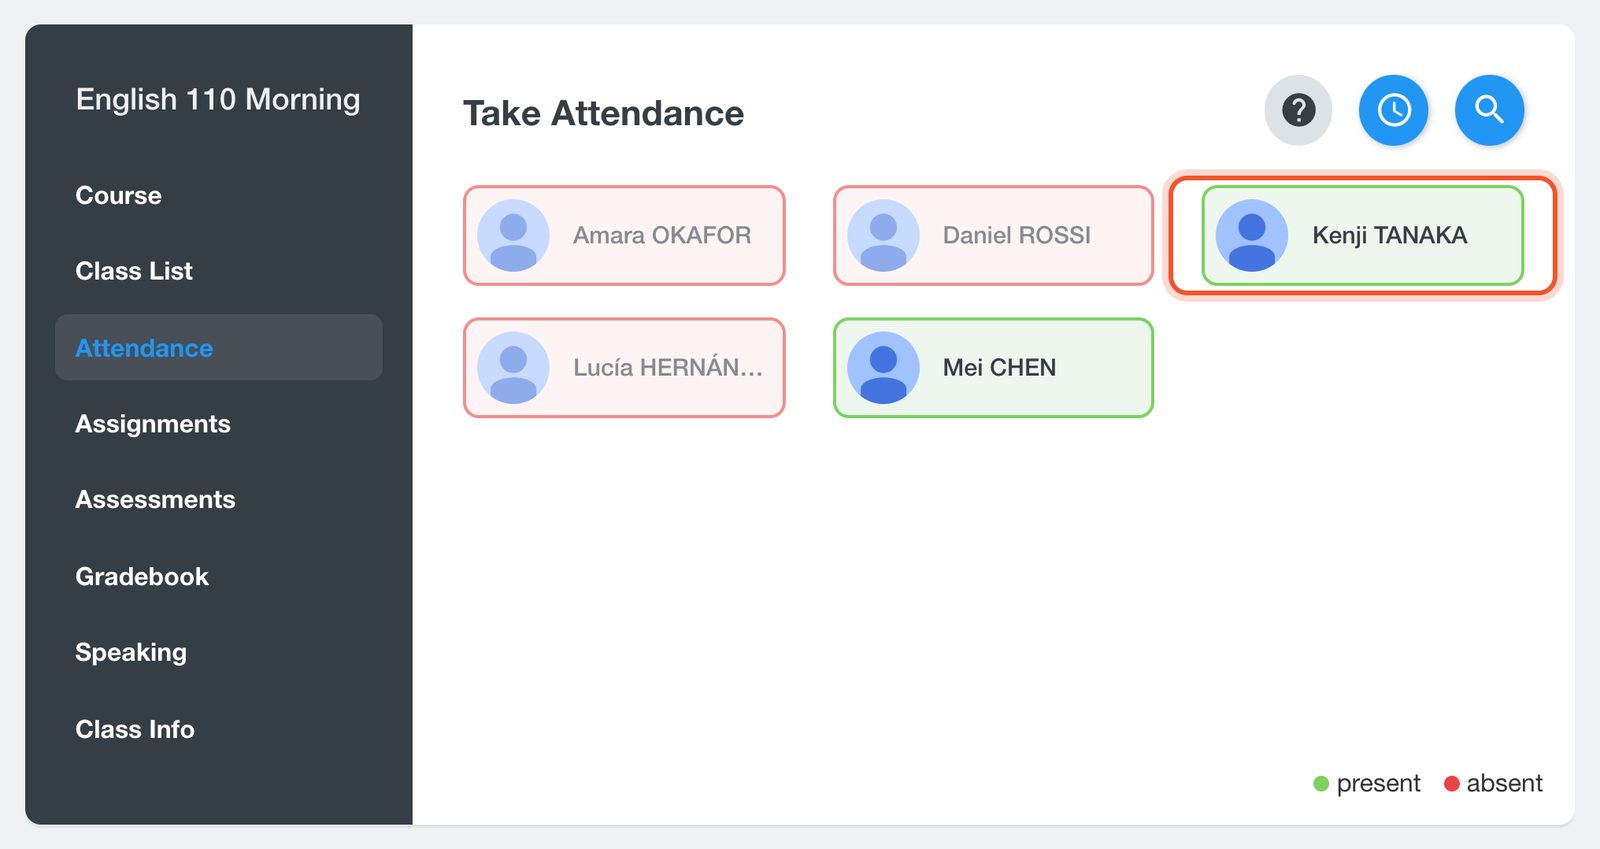This screenshot has width=1600, height=849.
Task: Go to Class List in sidebar
Action: (x=134, y=271)
